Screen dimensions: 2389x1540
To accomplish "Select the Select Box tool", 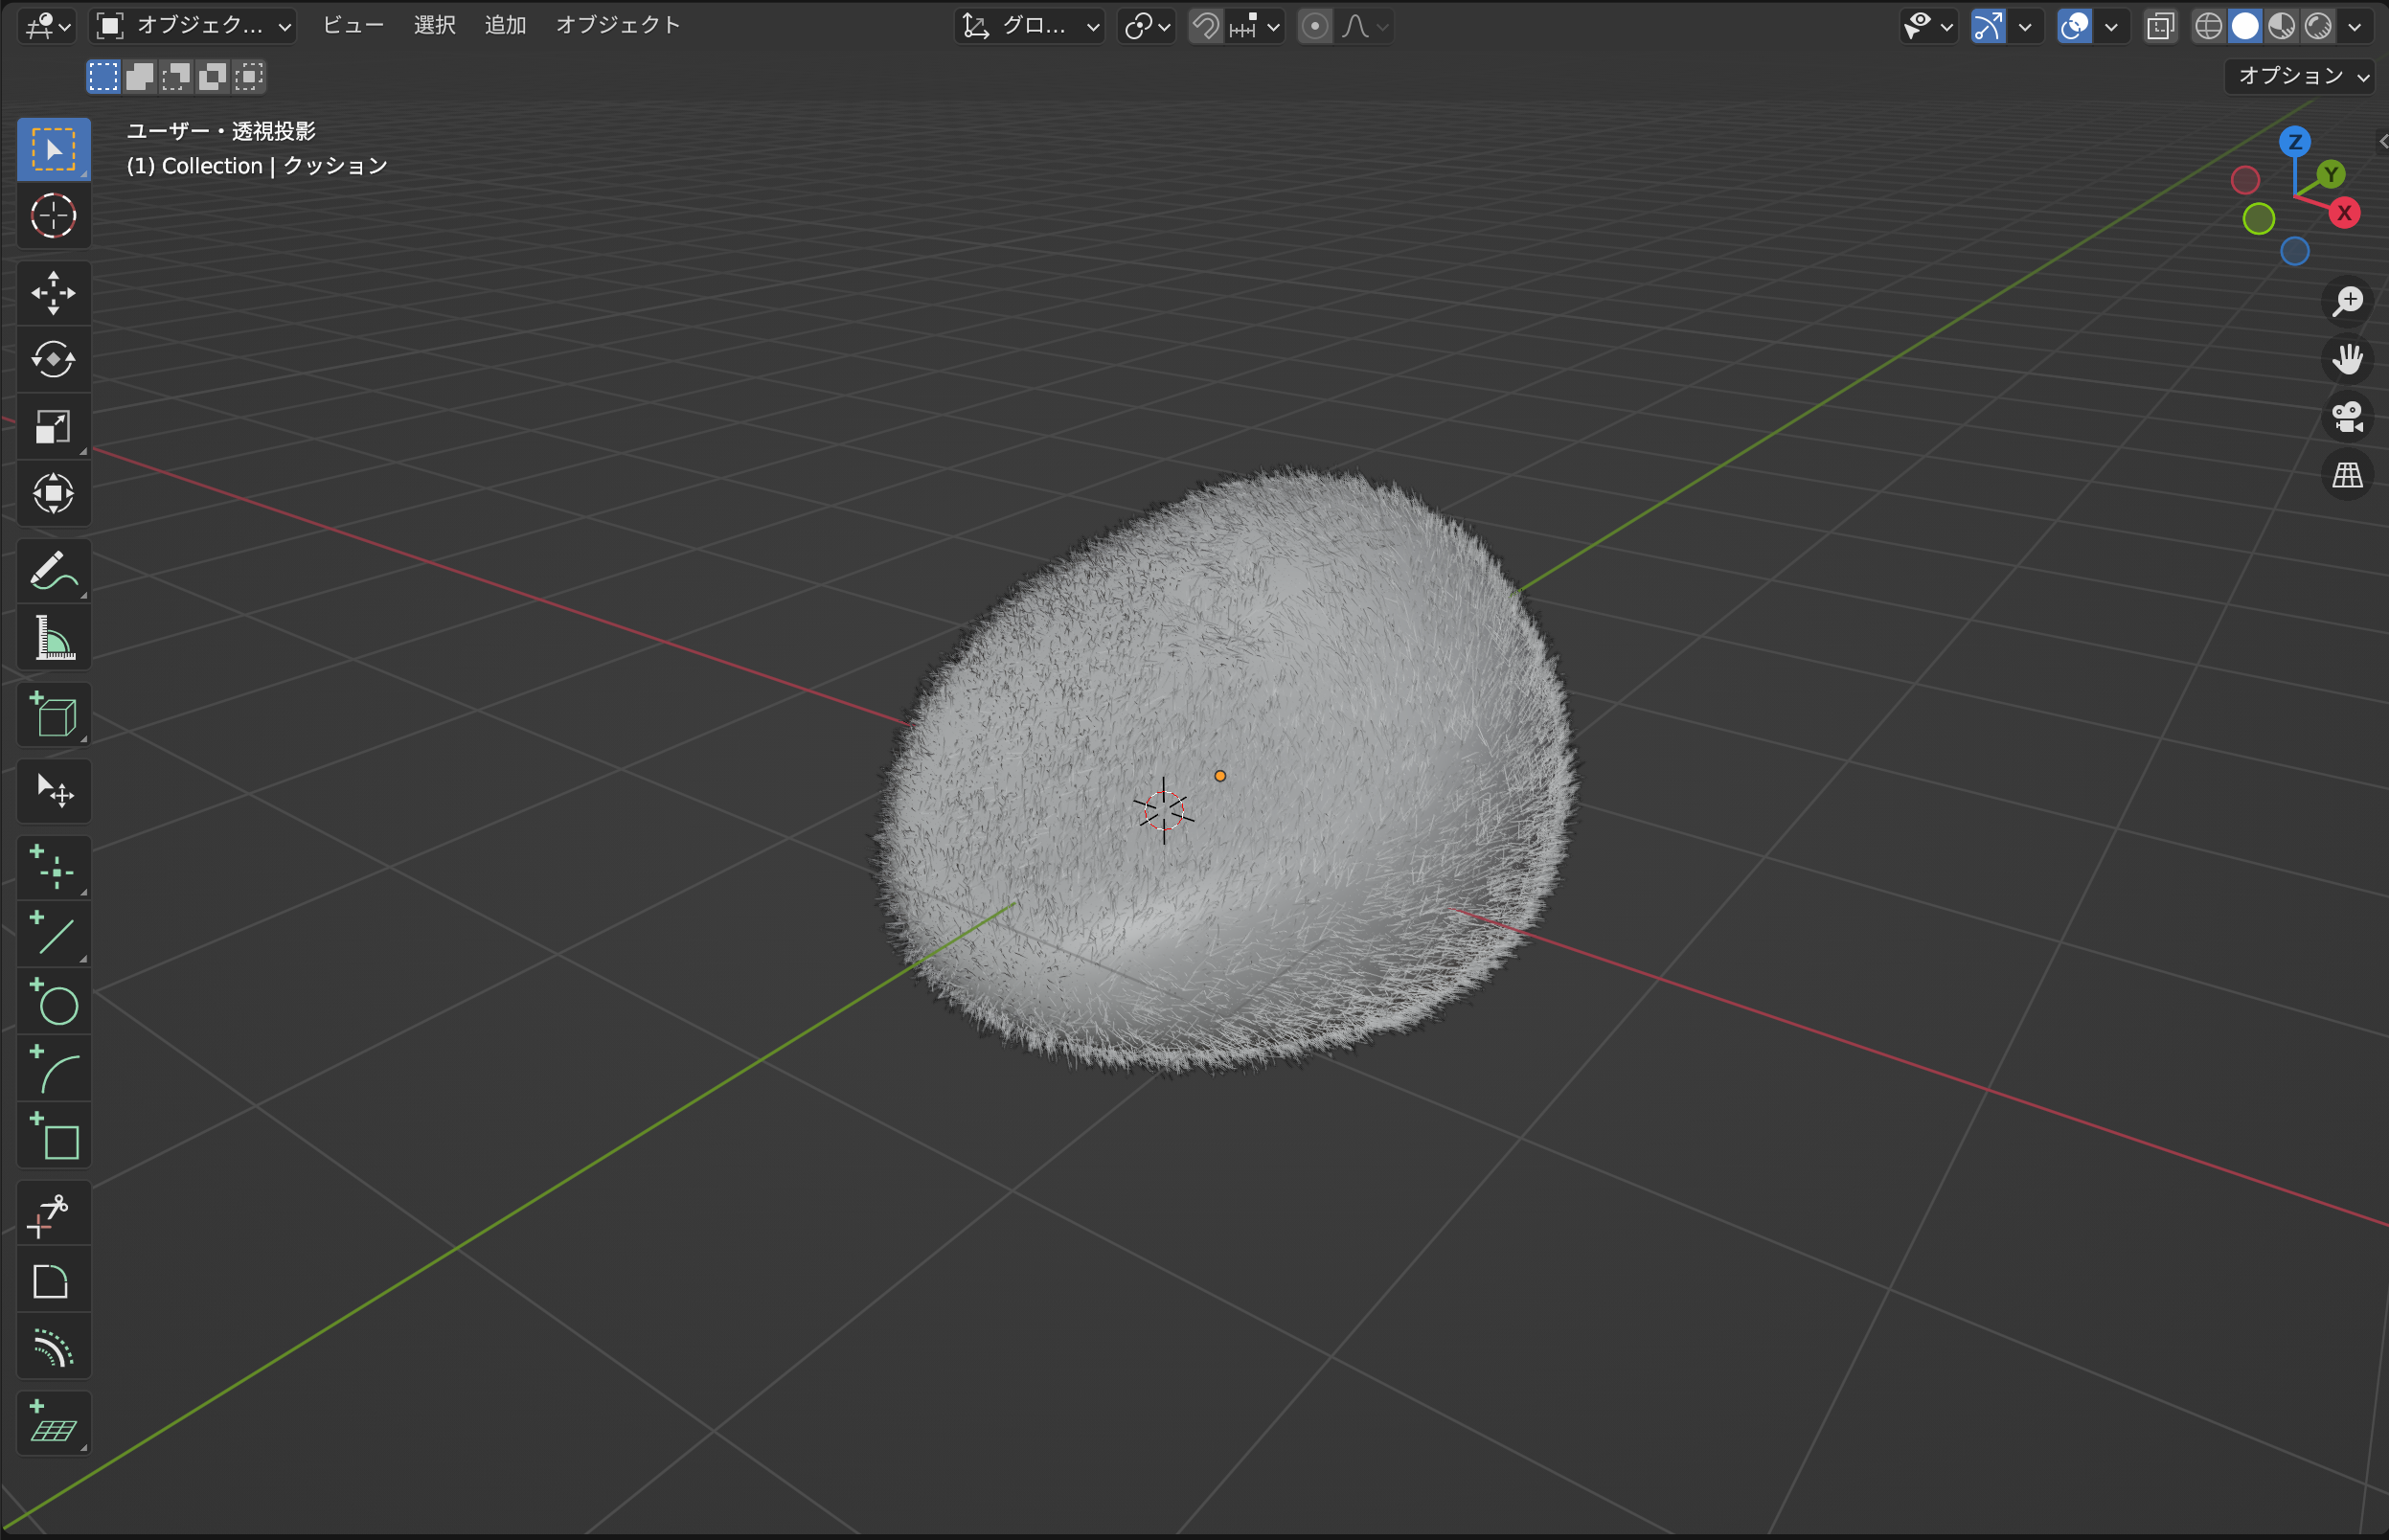I will pyautogui.click(x=53, y=149).
